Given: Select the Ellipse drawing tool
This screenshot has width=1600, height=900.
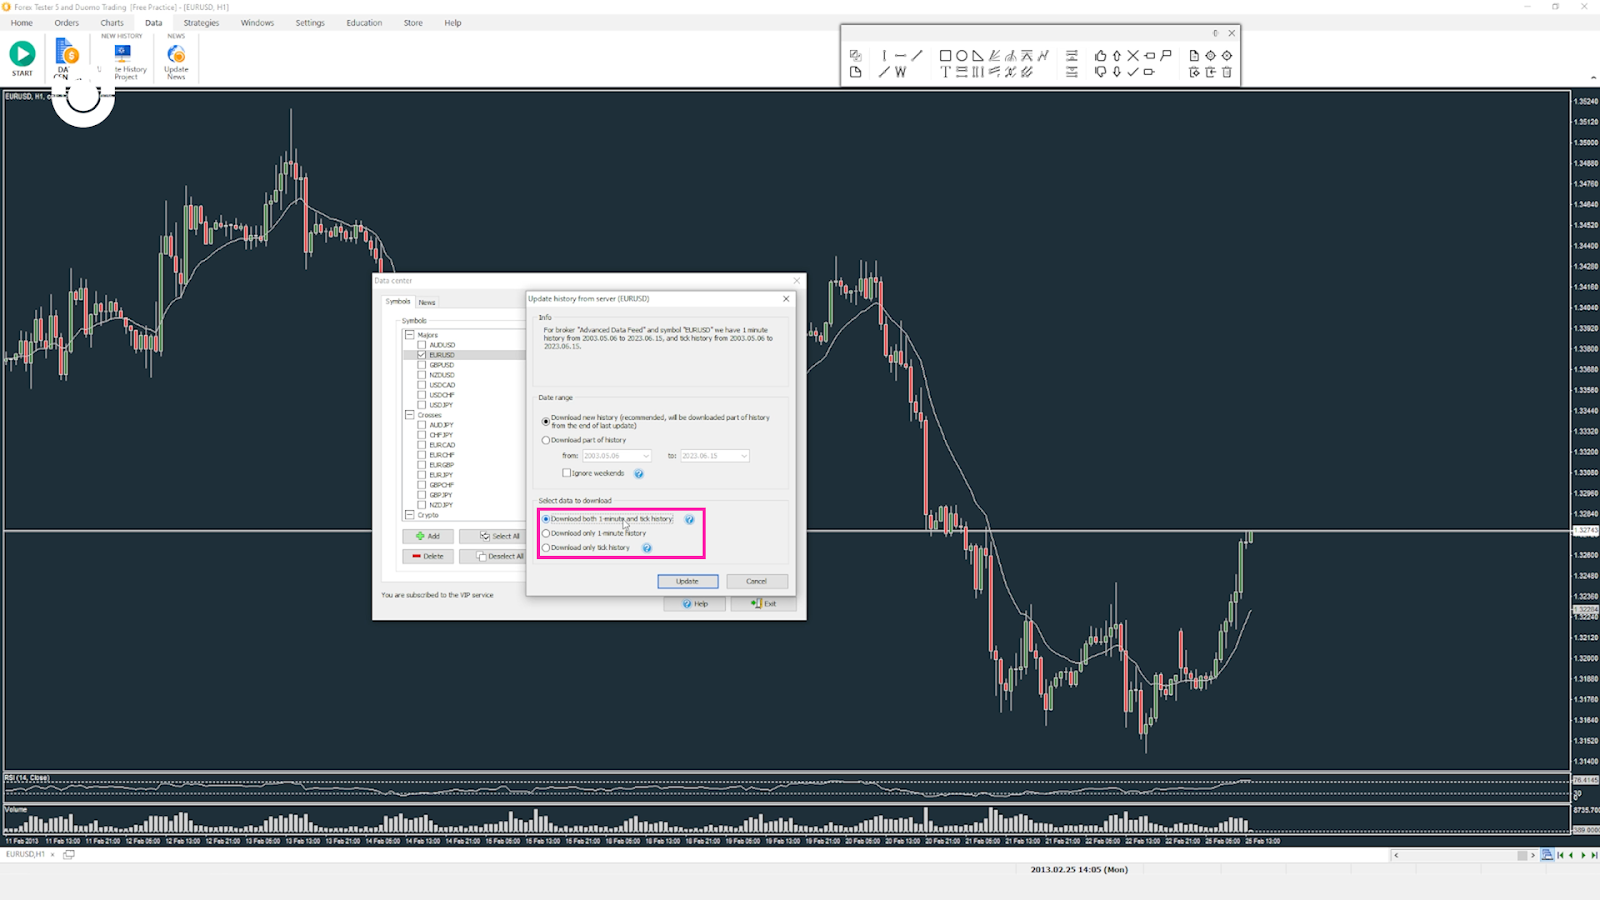Looking at the screenshot, I should click(x=962, y=56).
